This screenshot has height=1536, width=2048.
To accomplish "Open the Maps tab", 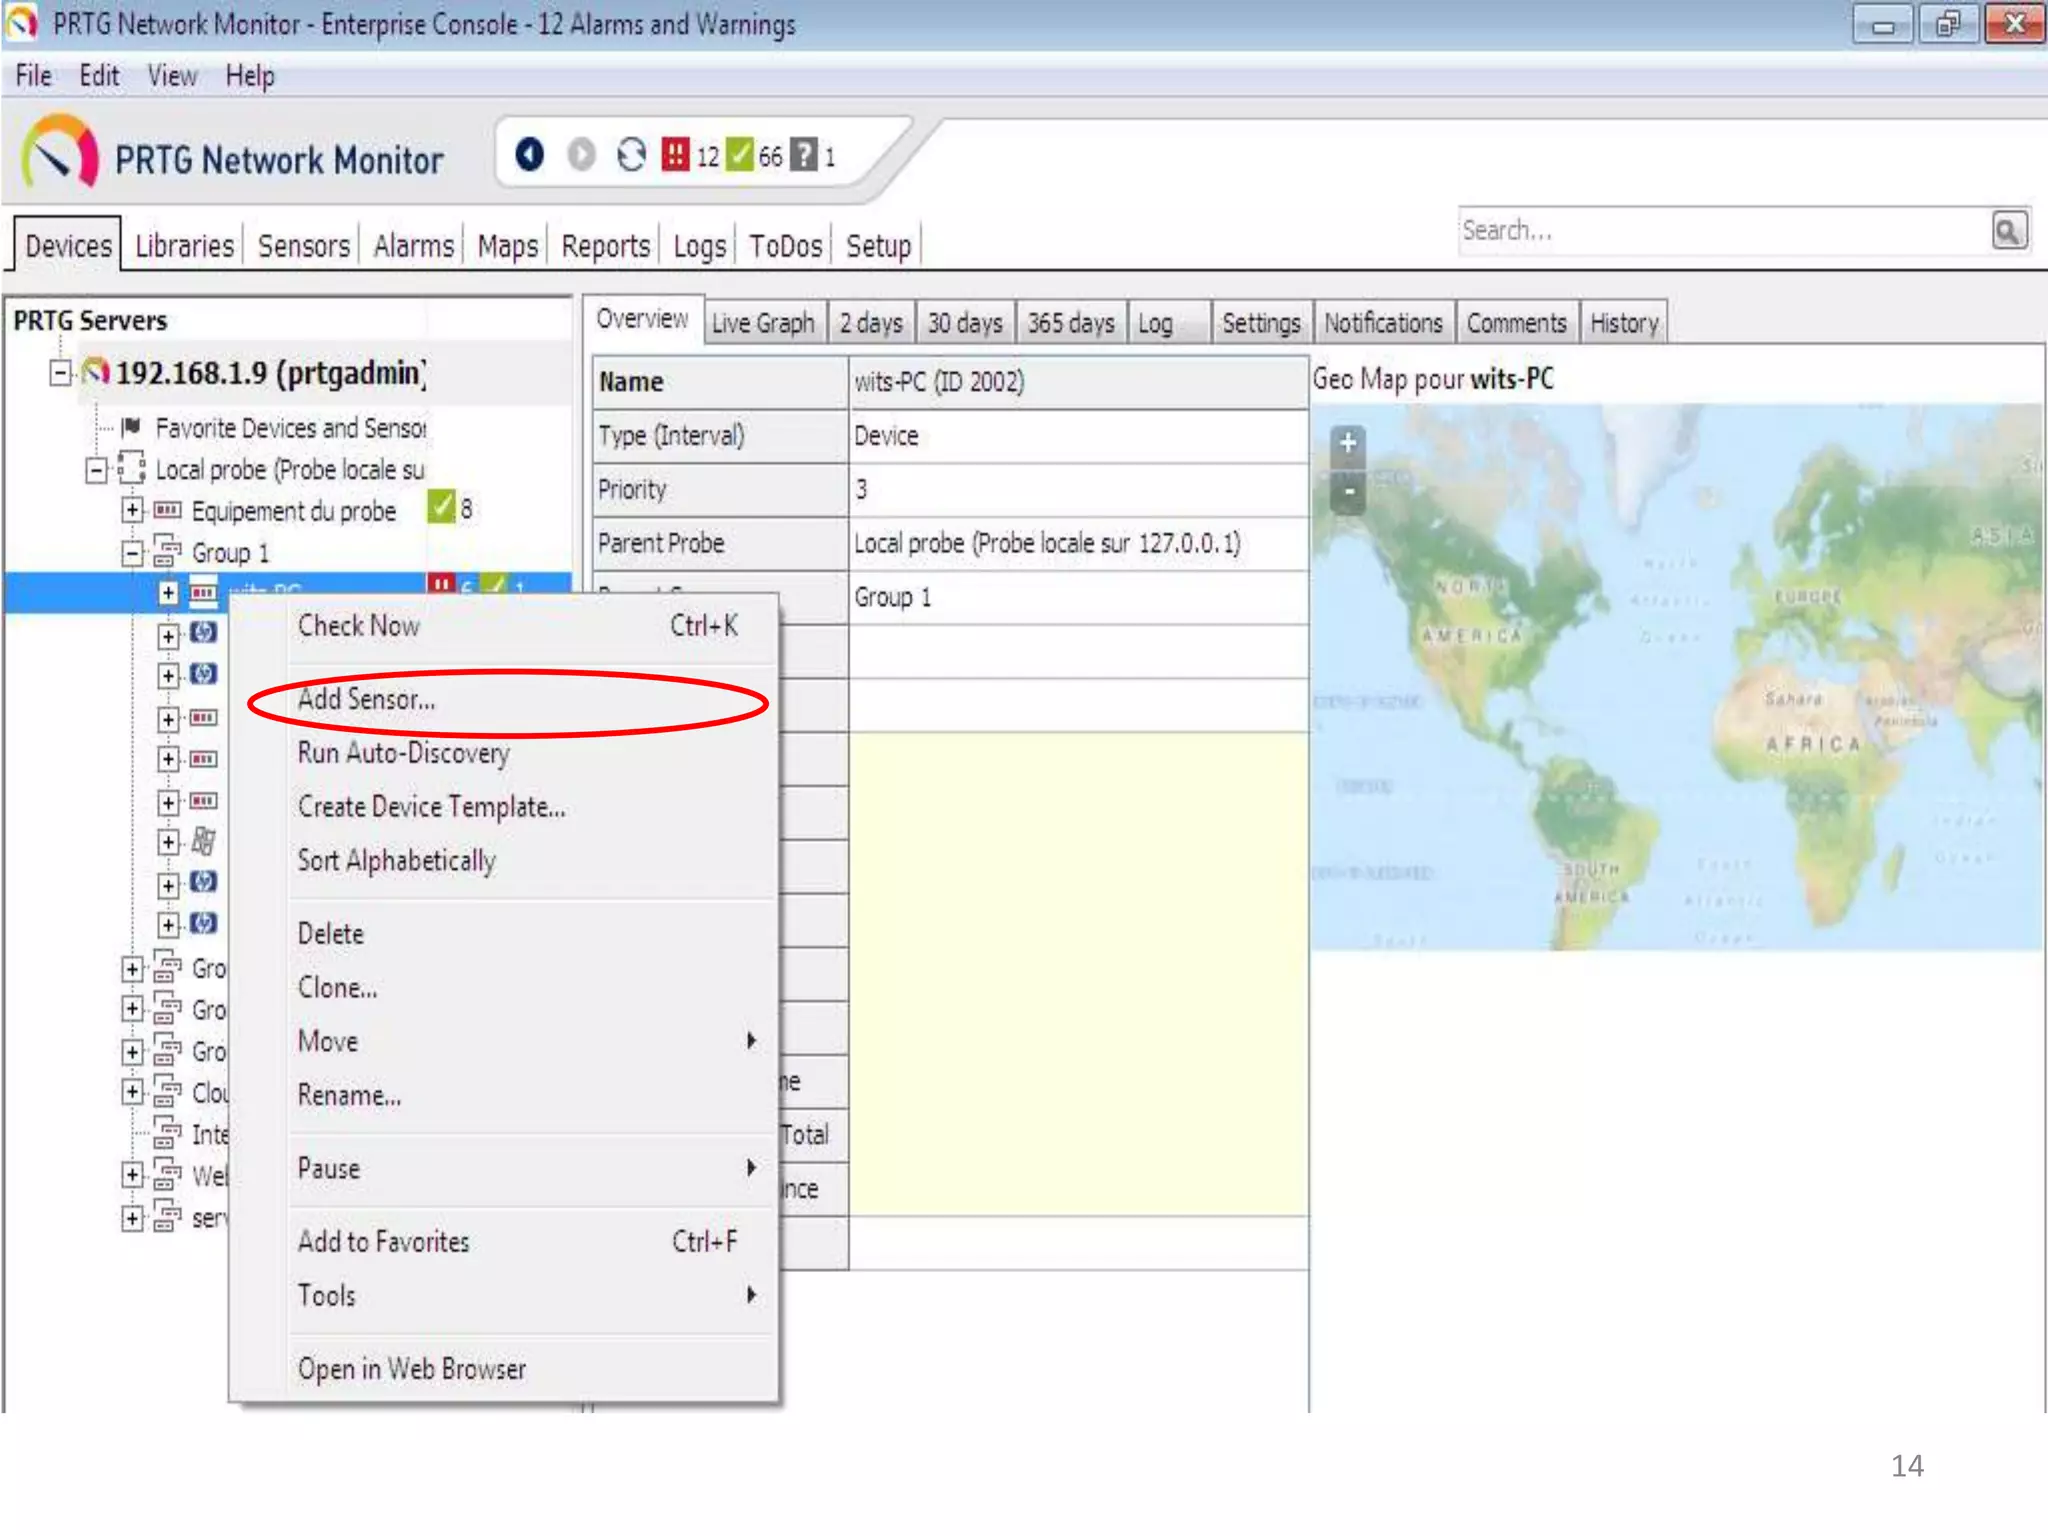I will 507,245.
